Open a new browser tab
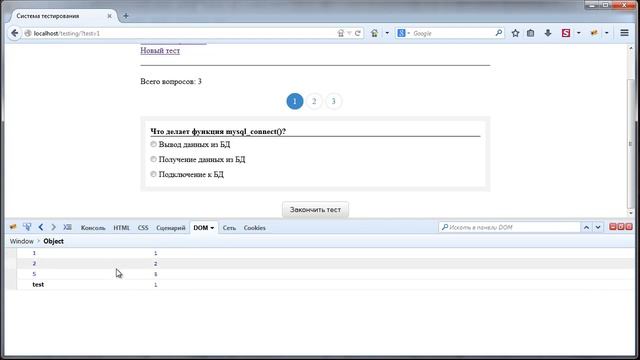The height and width of the screenshot is (360, 640). click(x=126, y=16)
